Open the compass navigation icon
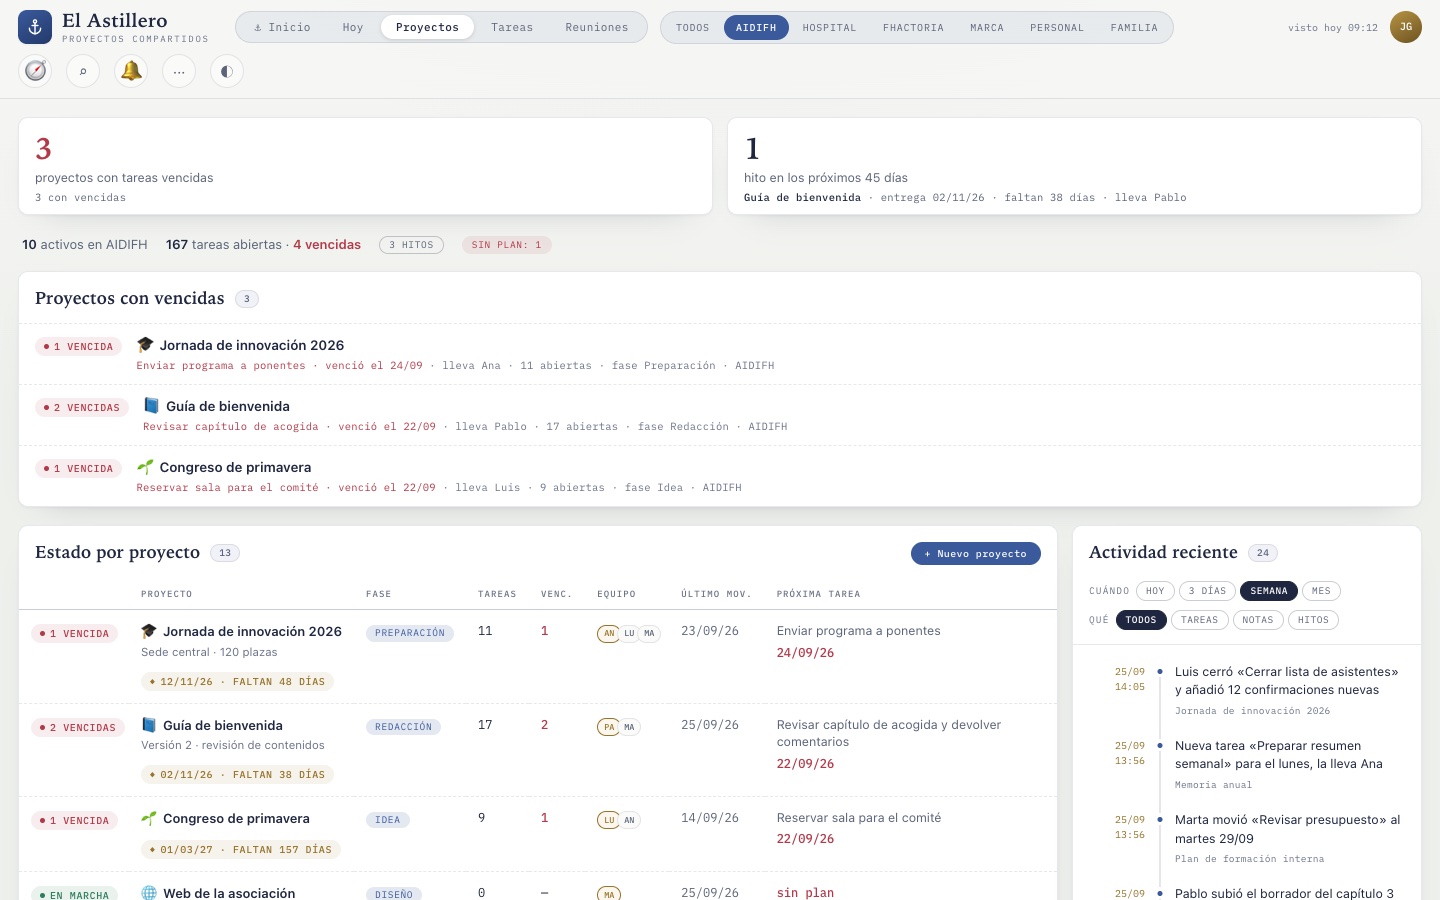The height and width of the screenshot is (900, 1440). pyautogui.click(x=35, y=71)
